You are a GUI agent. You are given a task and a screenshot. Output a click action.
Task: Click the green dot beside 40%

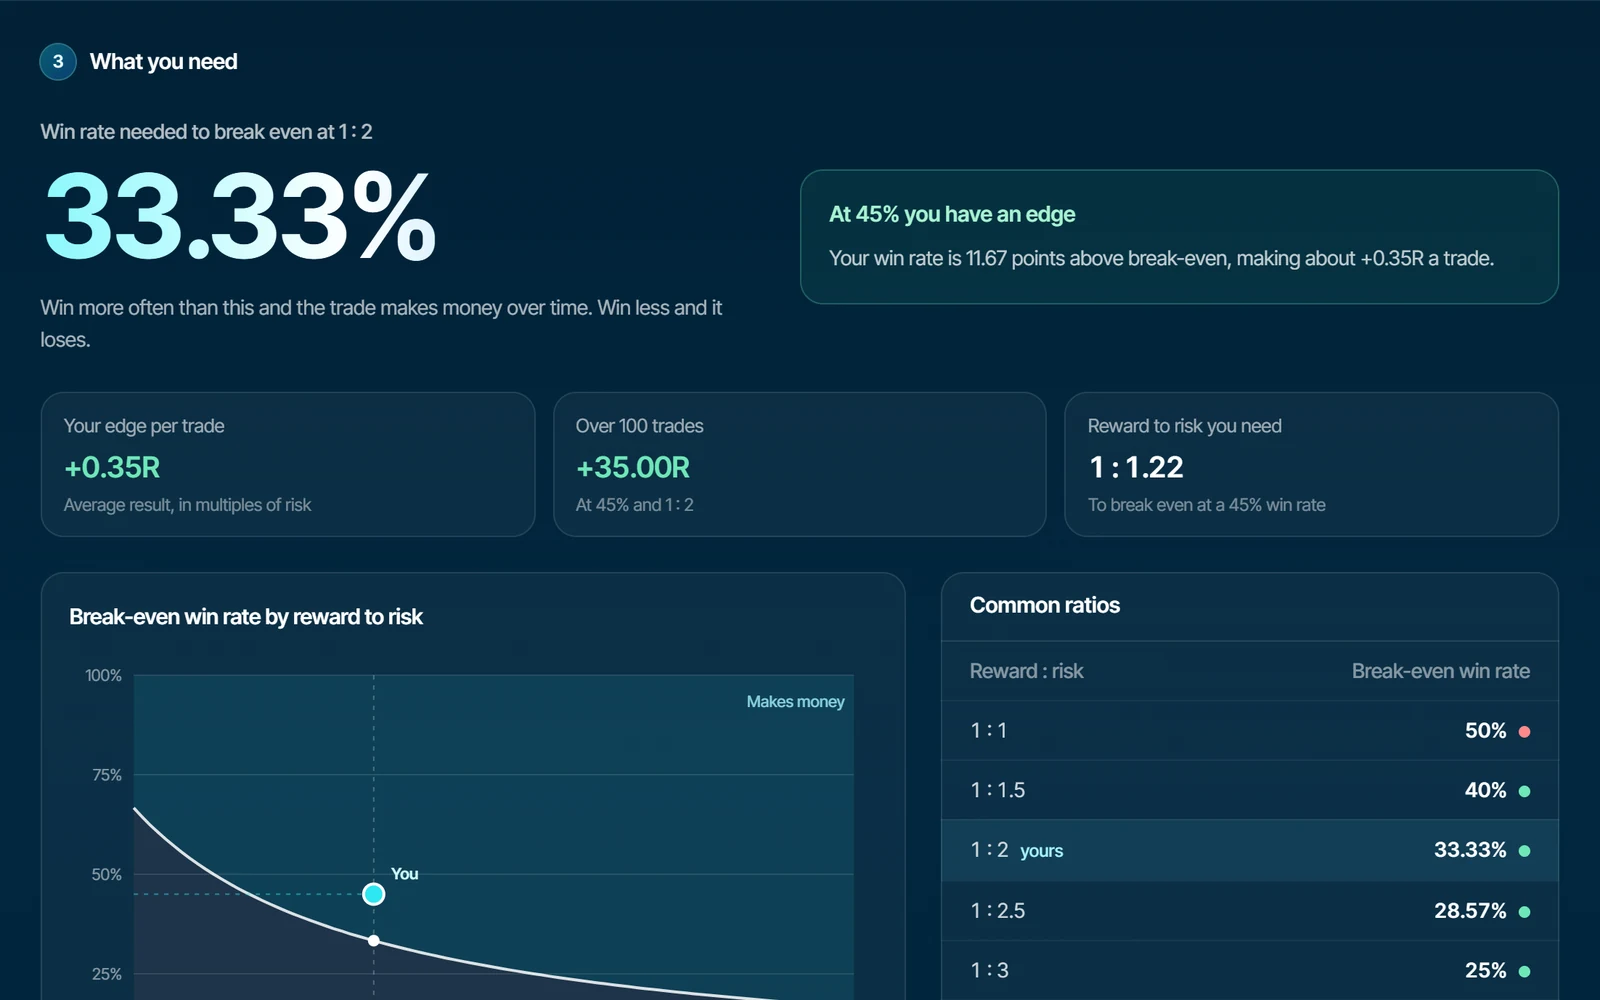point(1525,791)
